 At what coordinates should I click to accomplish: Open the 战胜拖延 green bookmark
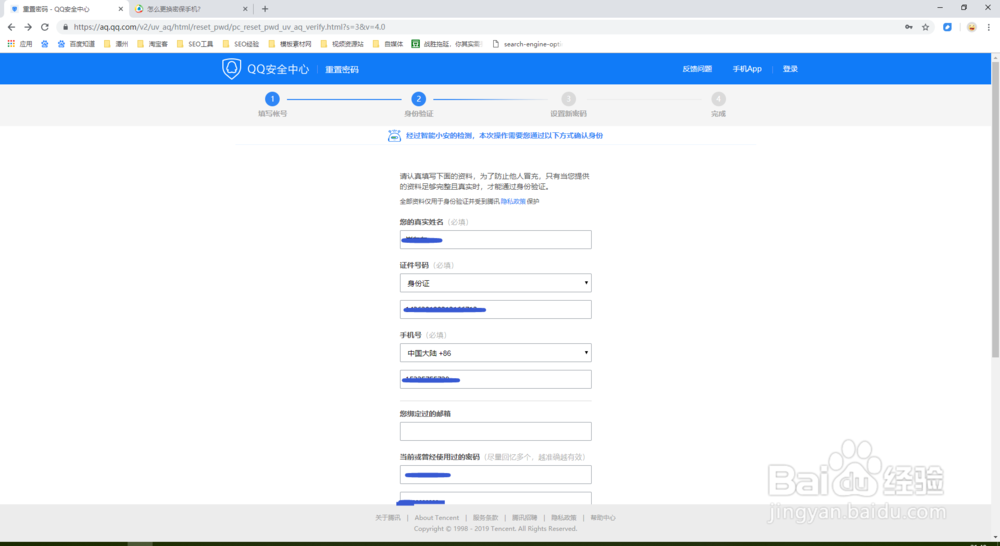pyautogui.click(x=446, y=44)
